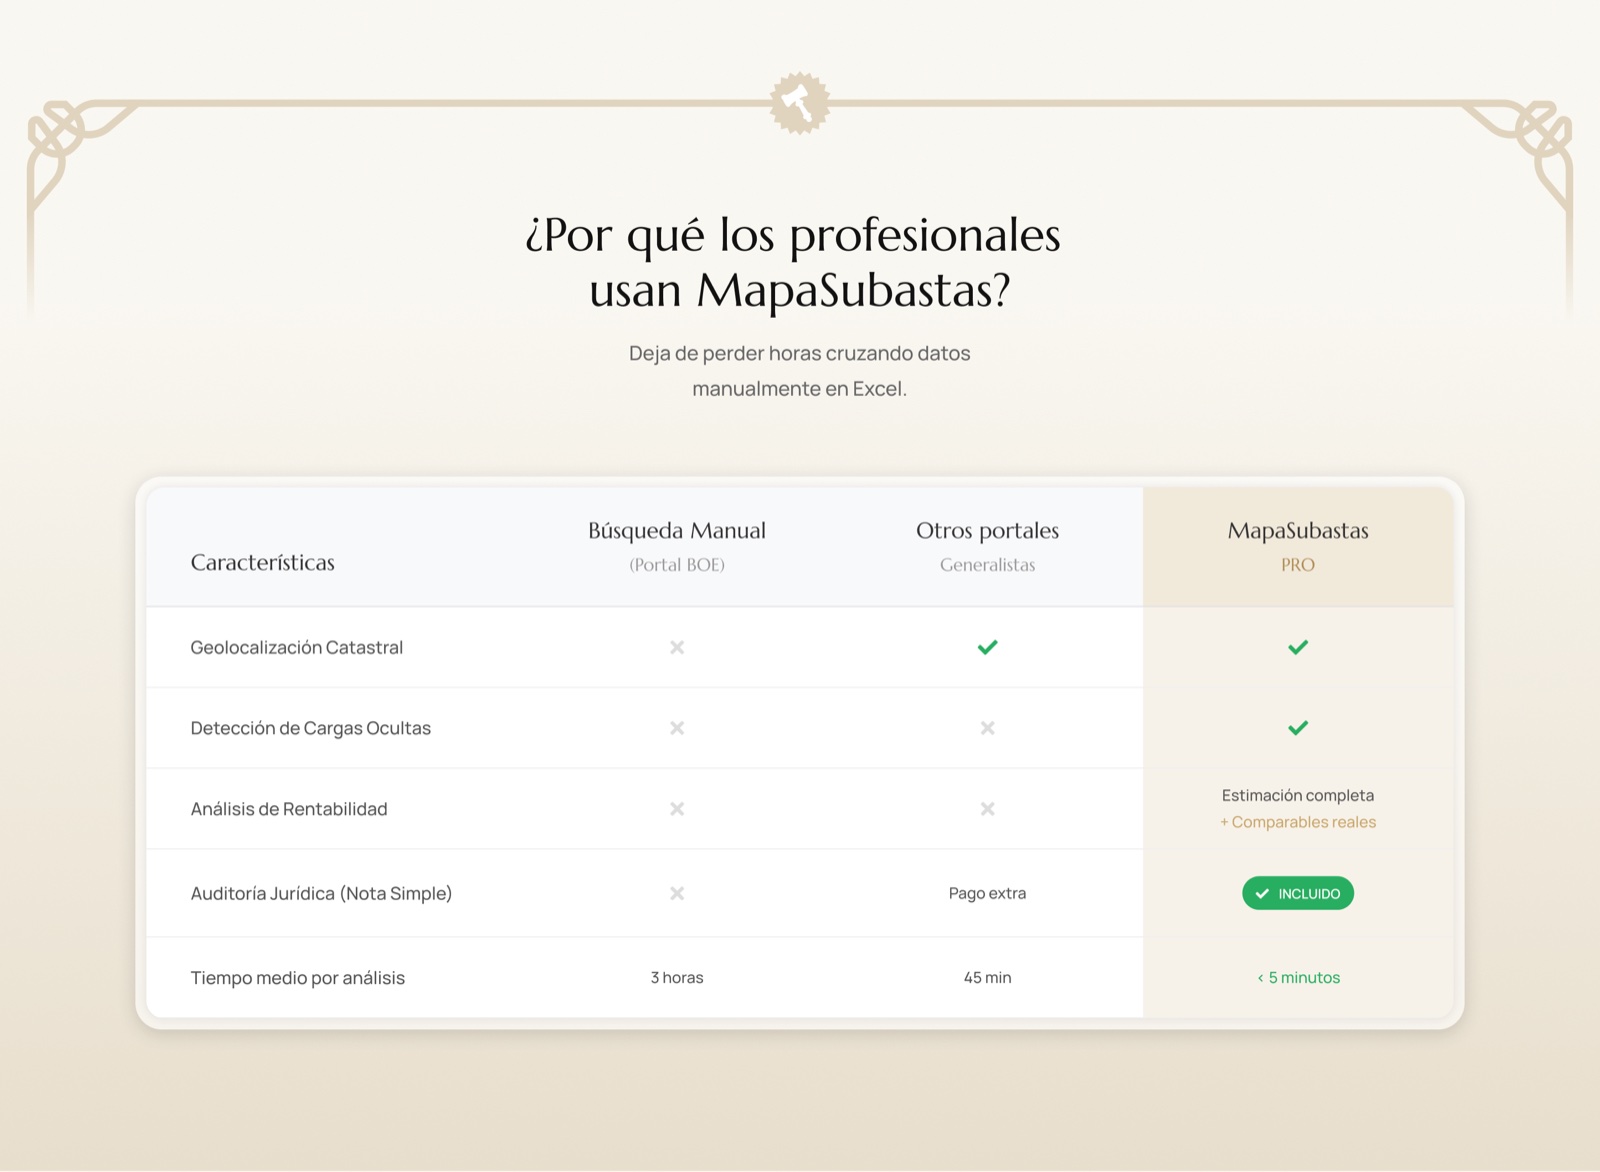Screen dimensions: 1600x1172
Task: Click the green check for Geolocalización Catastral under MapaSubastas
Action: (x=1298, y=647)
